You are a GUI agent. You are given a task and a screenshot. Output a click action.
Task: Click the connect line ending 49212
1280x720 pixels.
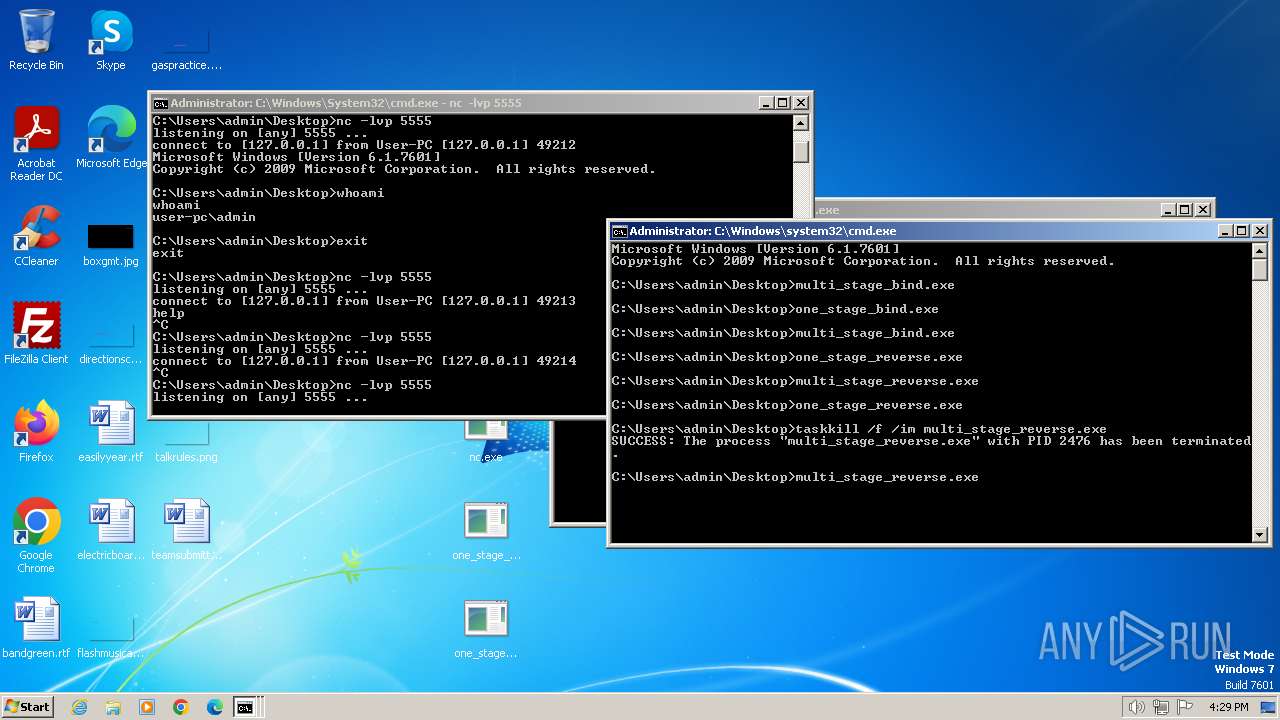[x=364, y=145]
